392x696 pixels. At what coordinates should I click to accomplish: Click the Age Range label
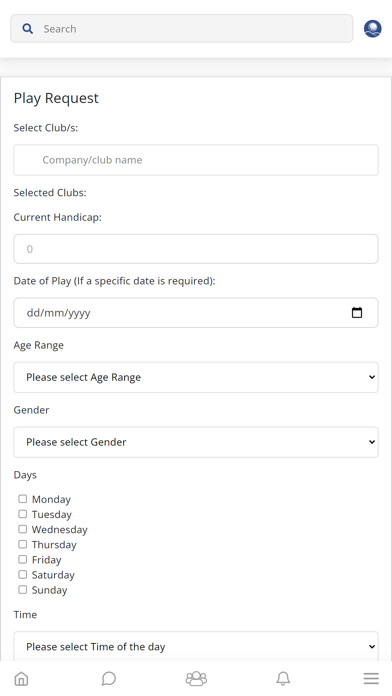[39, 345]
